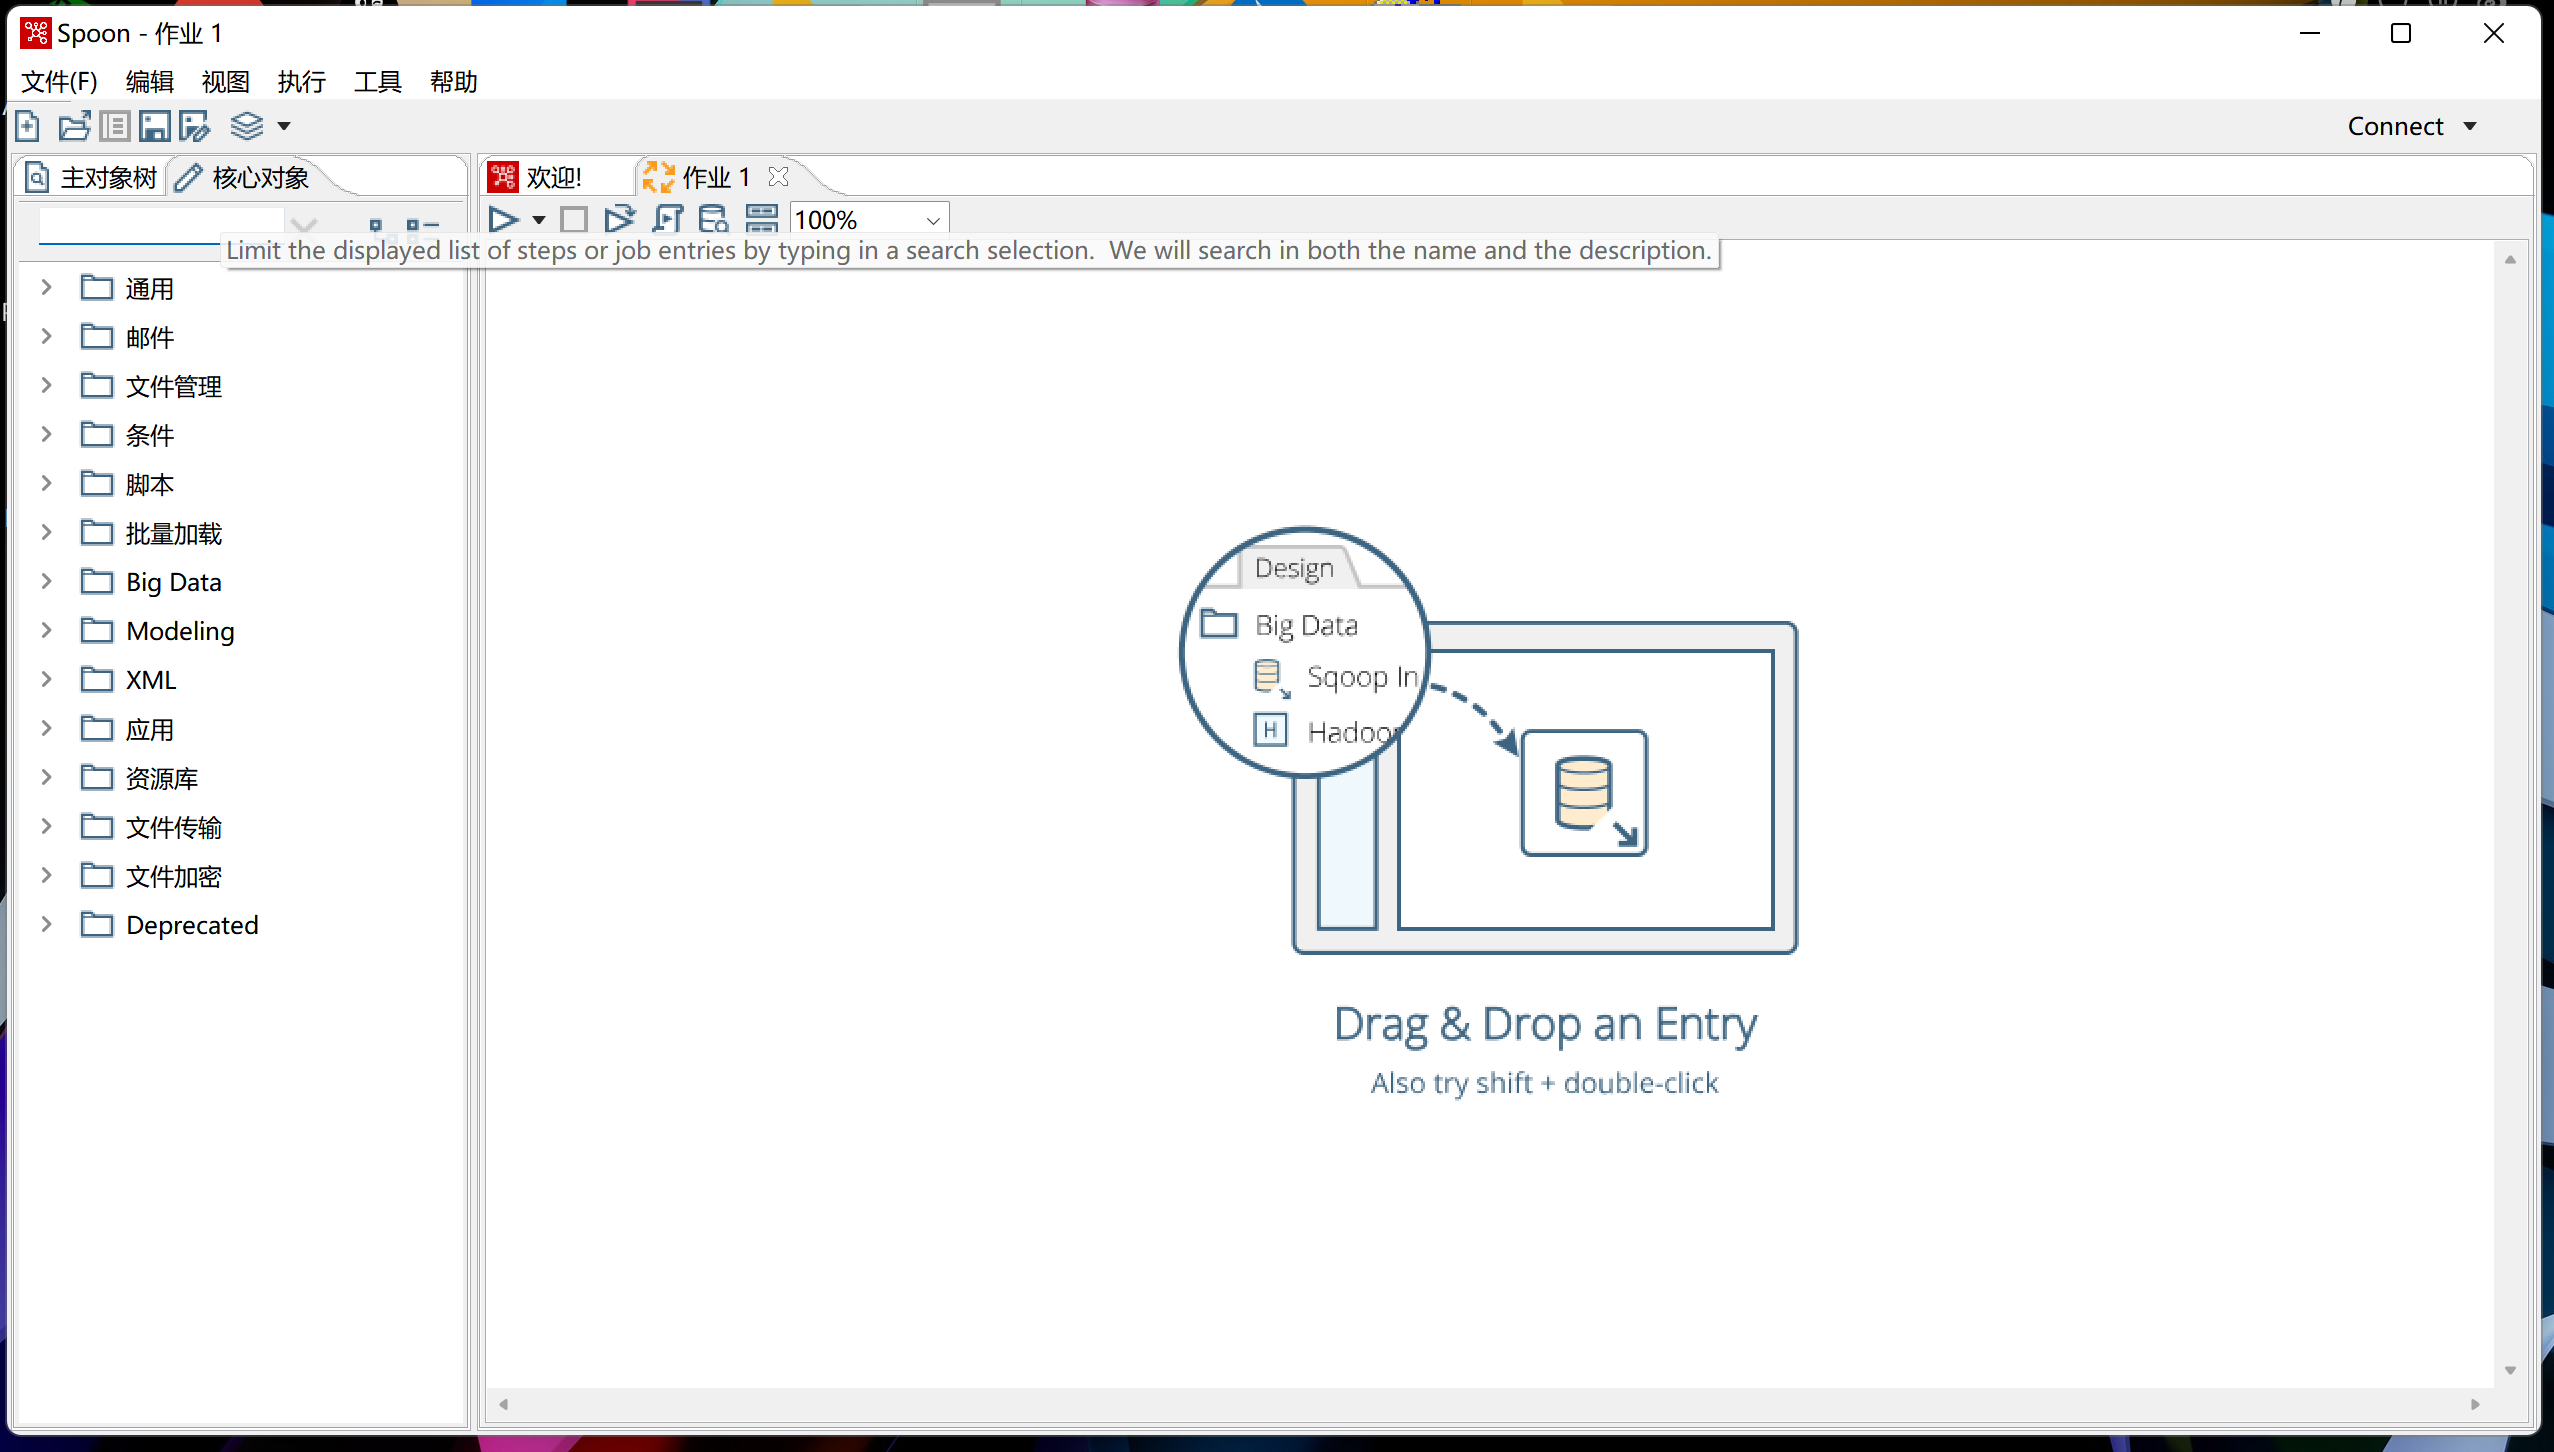Click the 文件管理 folder icon
This screenshot has height=1452, width=2554.
(97, 386)
